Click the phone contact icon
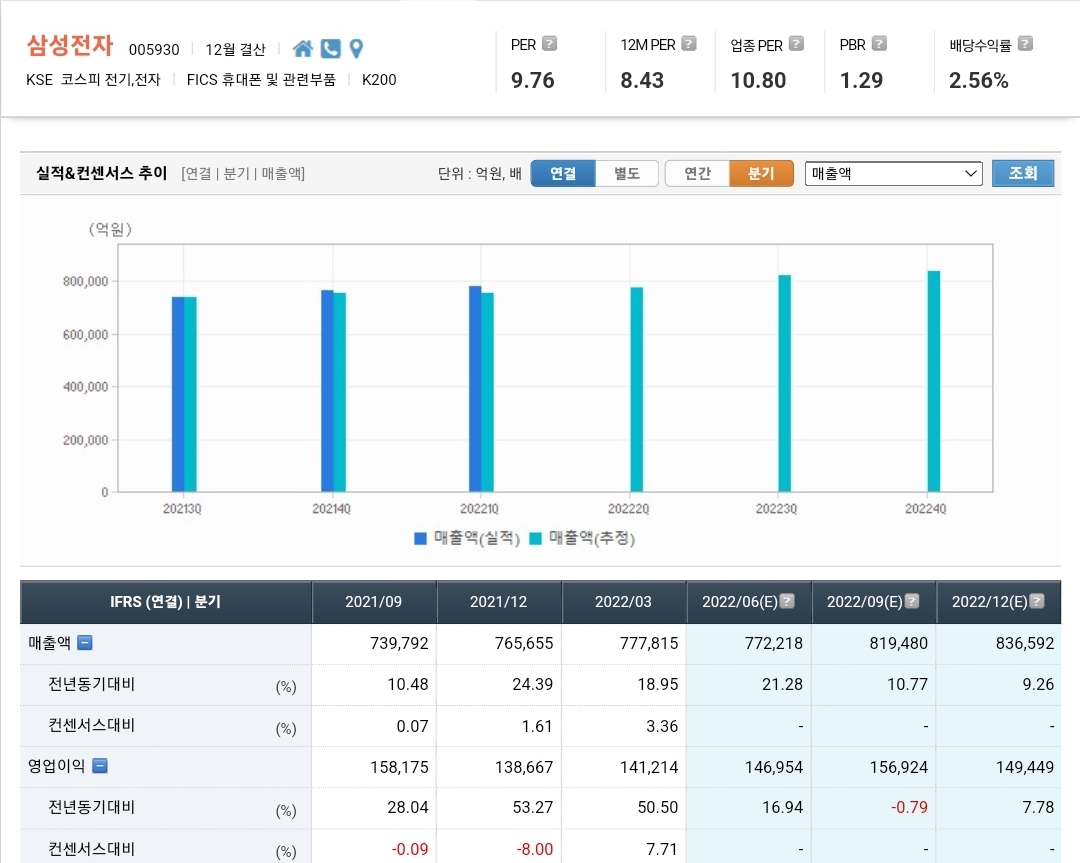Image resolution: width=1080 pixels, height=863 pixels. pyautogui.click(x=331, y=48)
